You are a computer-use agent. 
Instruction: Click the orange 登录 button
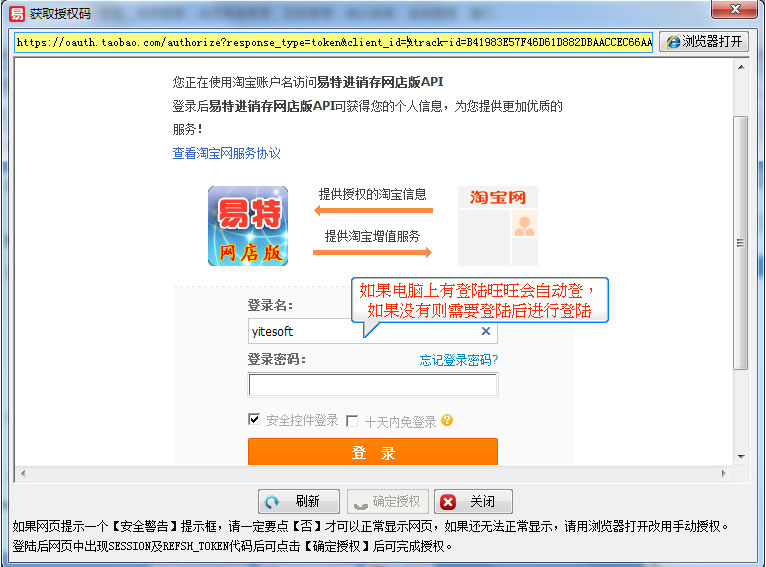coord(372,452)
